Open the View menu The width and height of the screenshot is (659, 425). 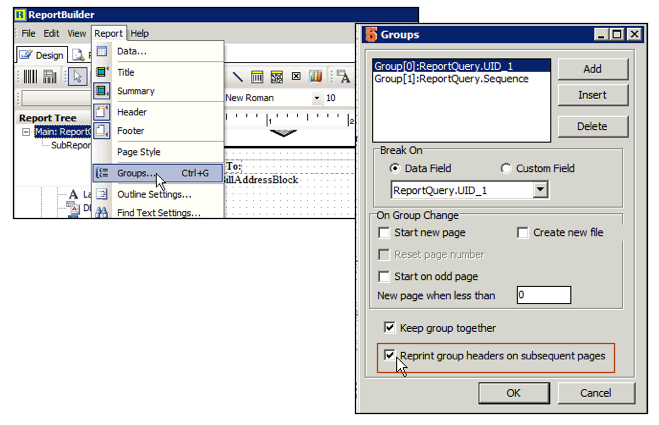76,33
